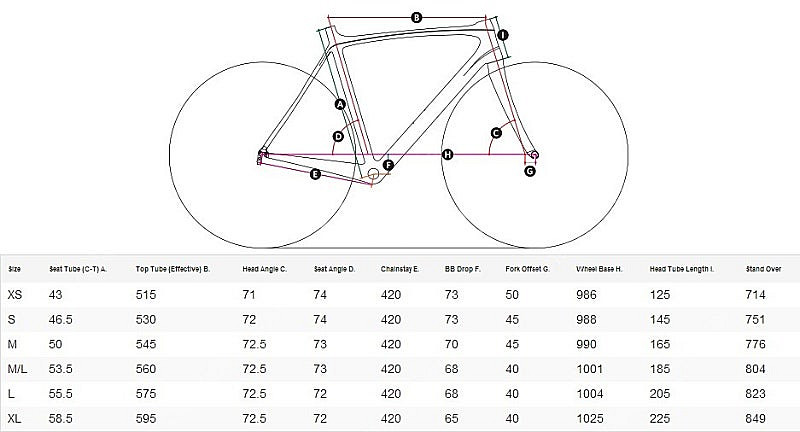800x432 pixels.
Task: Select the Top Tube (Effective) B. header
Action: (x=173, y=269)
